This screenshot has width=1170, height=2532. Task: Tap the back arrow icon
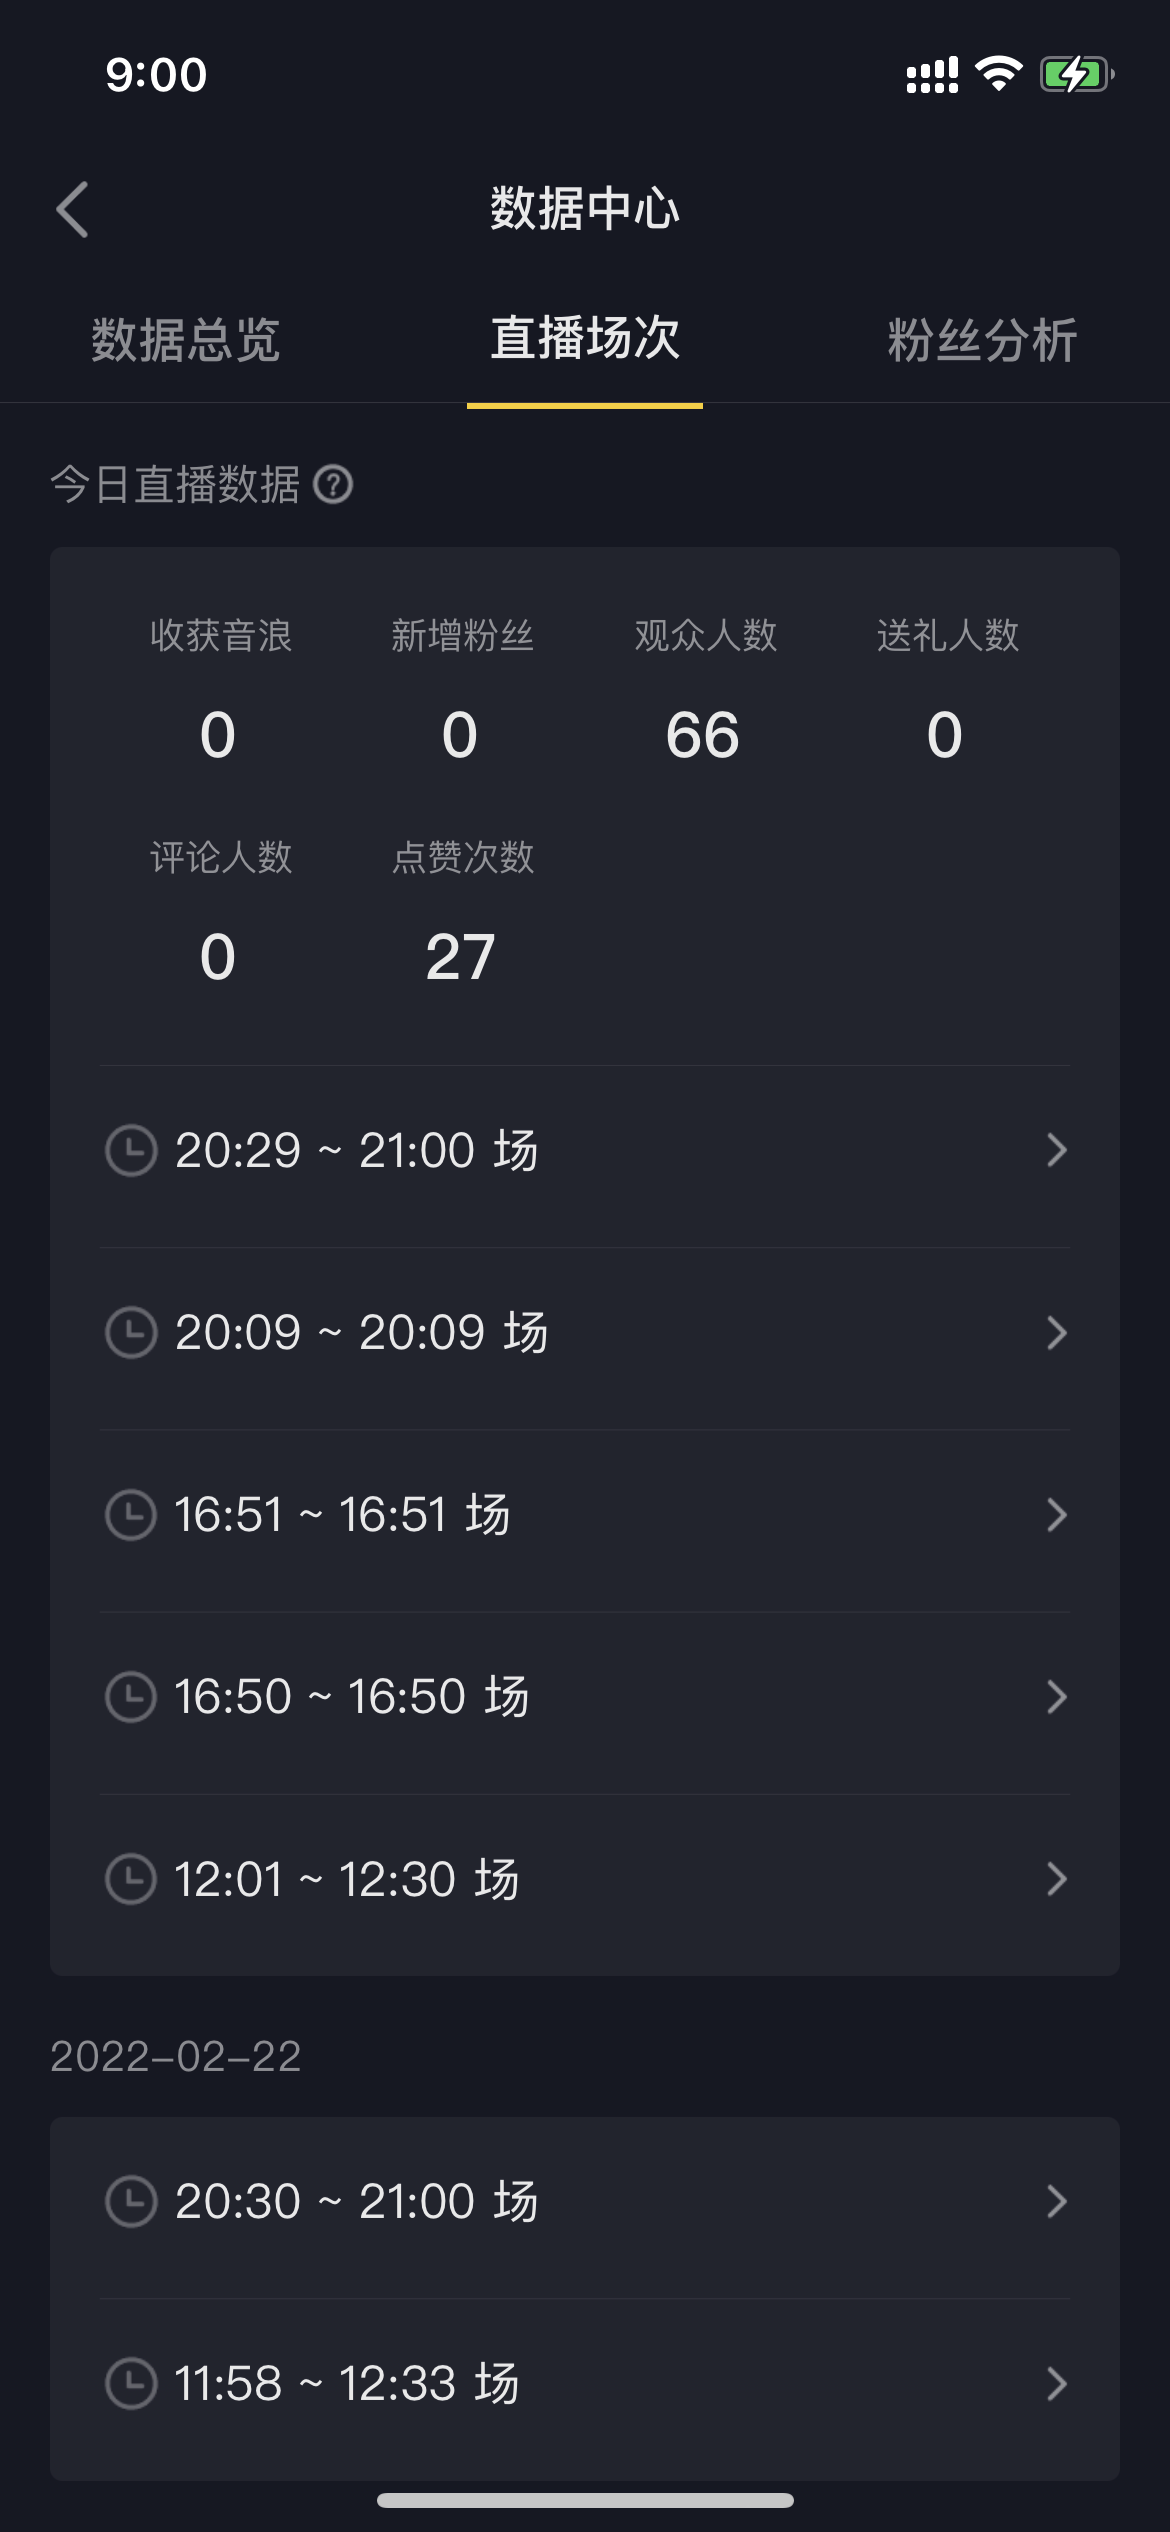(x=72, y=210)
